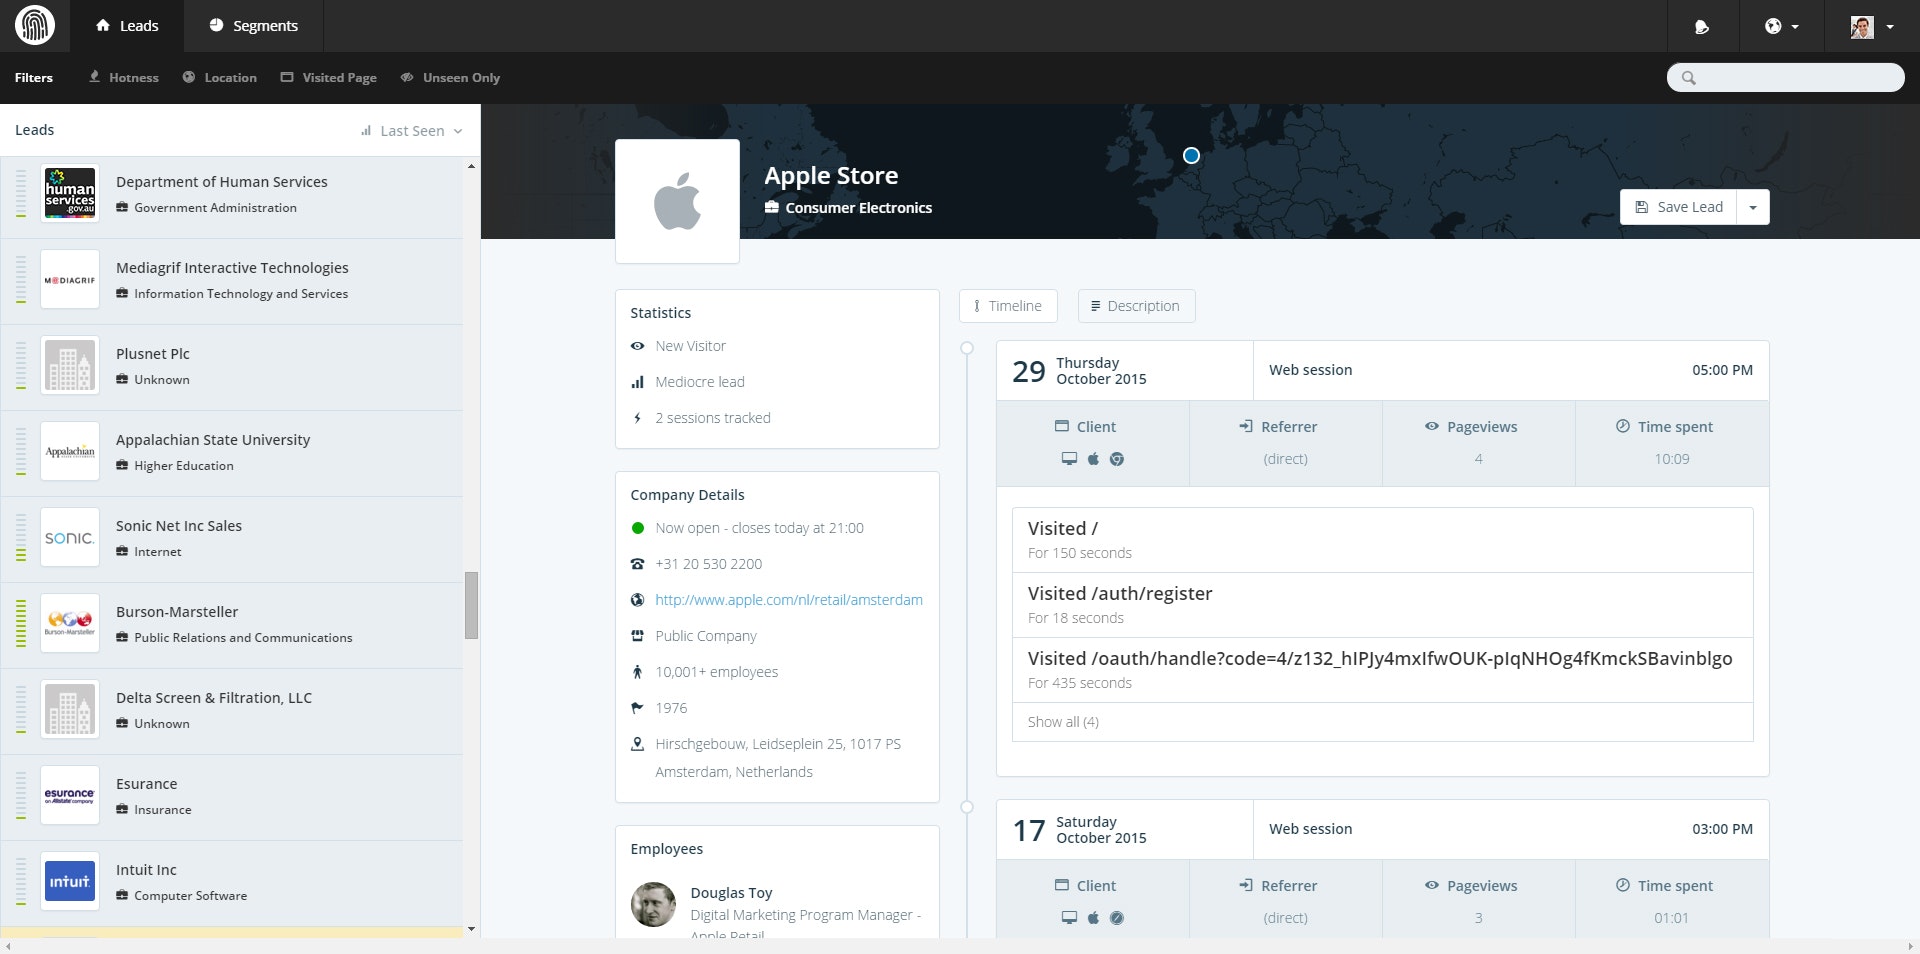Open the Douglas Toy employee name

point(731,893)
